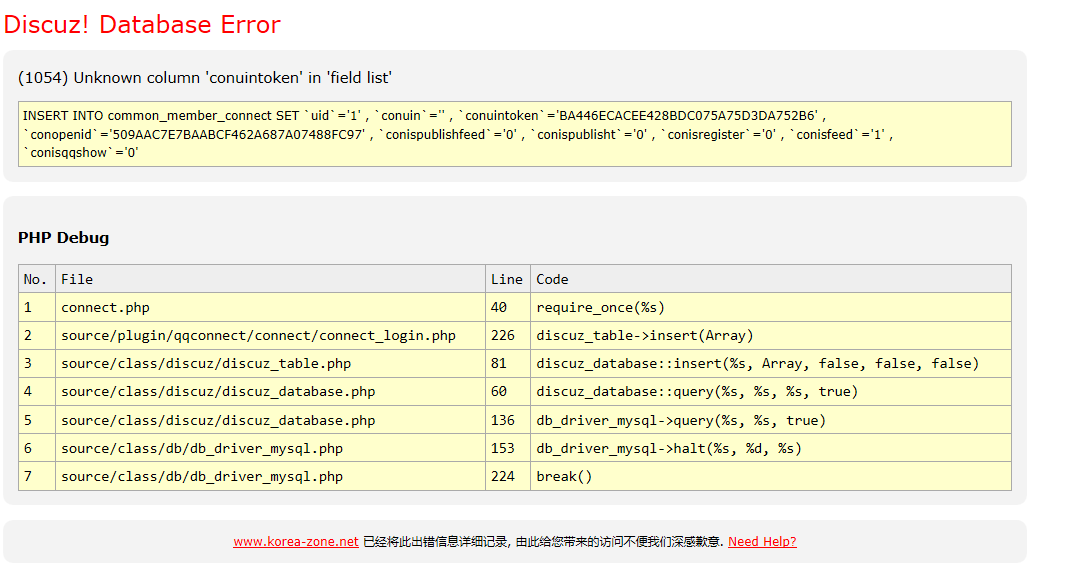Open the www.korea-zone.net link
This screenshot has height=586, width=1067.
coord(295,542)
